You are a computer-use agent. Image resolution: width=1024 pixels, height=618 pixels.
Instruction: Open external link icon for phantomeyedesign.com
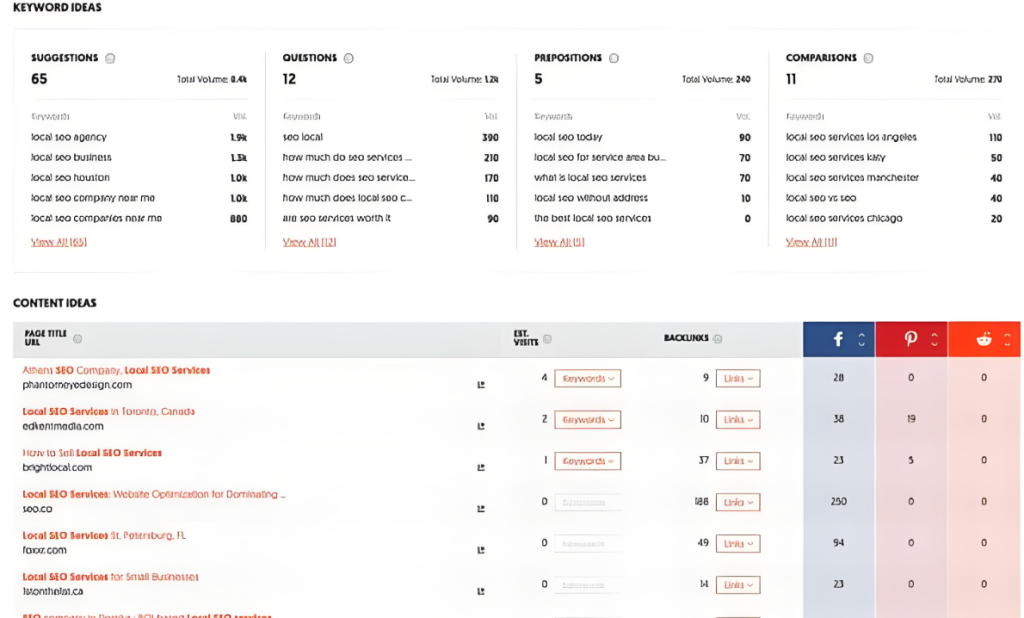tap(481, 384)
